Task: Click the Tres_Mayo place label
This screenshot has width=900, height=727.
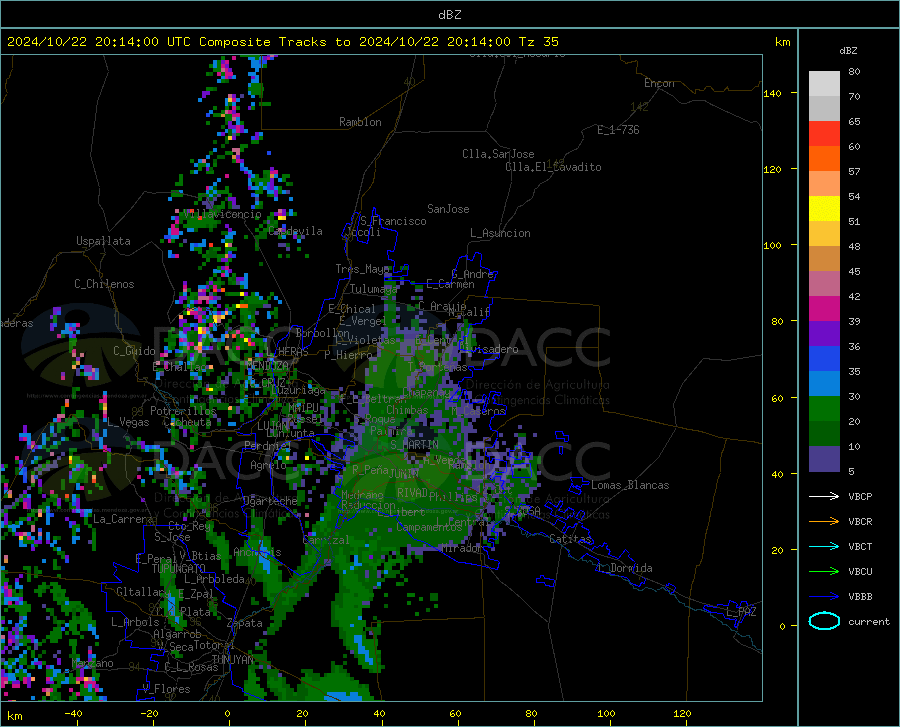Action: coord(362,269)
